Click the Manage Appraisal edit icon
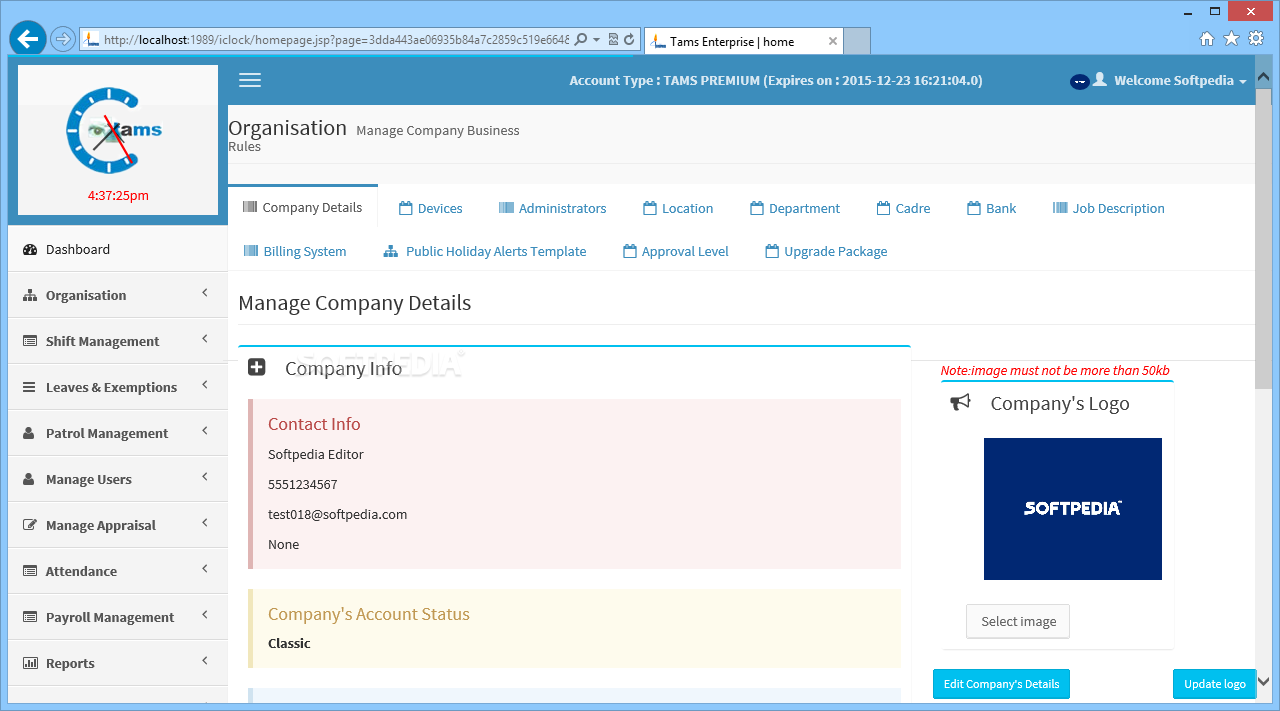Image resolution: width=1280 pixels, height=711 pixels. [30, 526]
